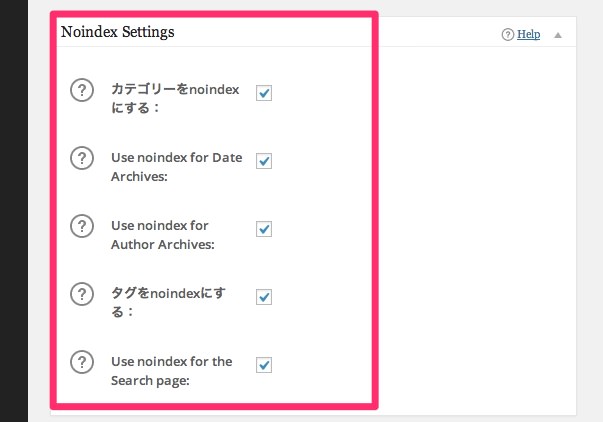Show help tip for Author Archives noindex
Screen dimensions: 603x422
[x=82, y=226]
